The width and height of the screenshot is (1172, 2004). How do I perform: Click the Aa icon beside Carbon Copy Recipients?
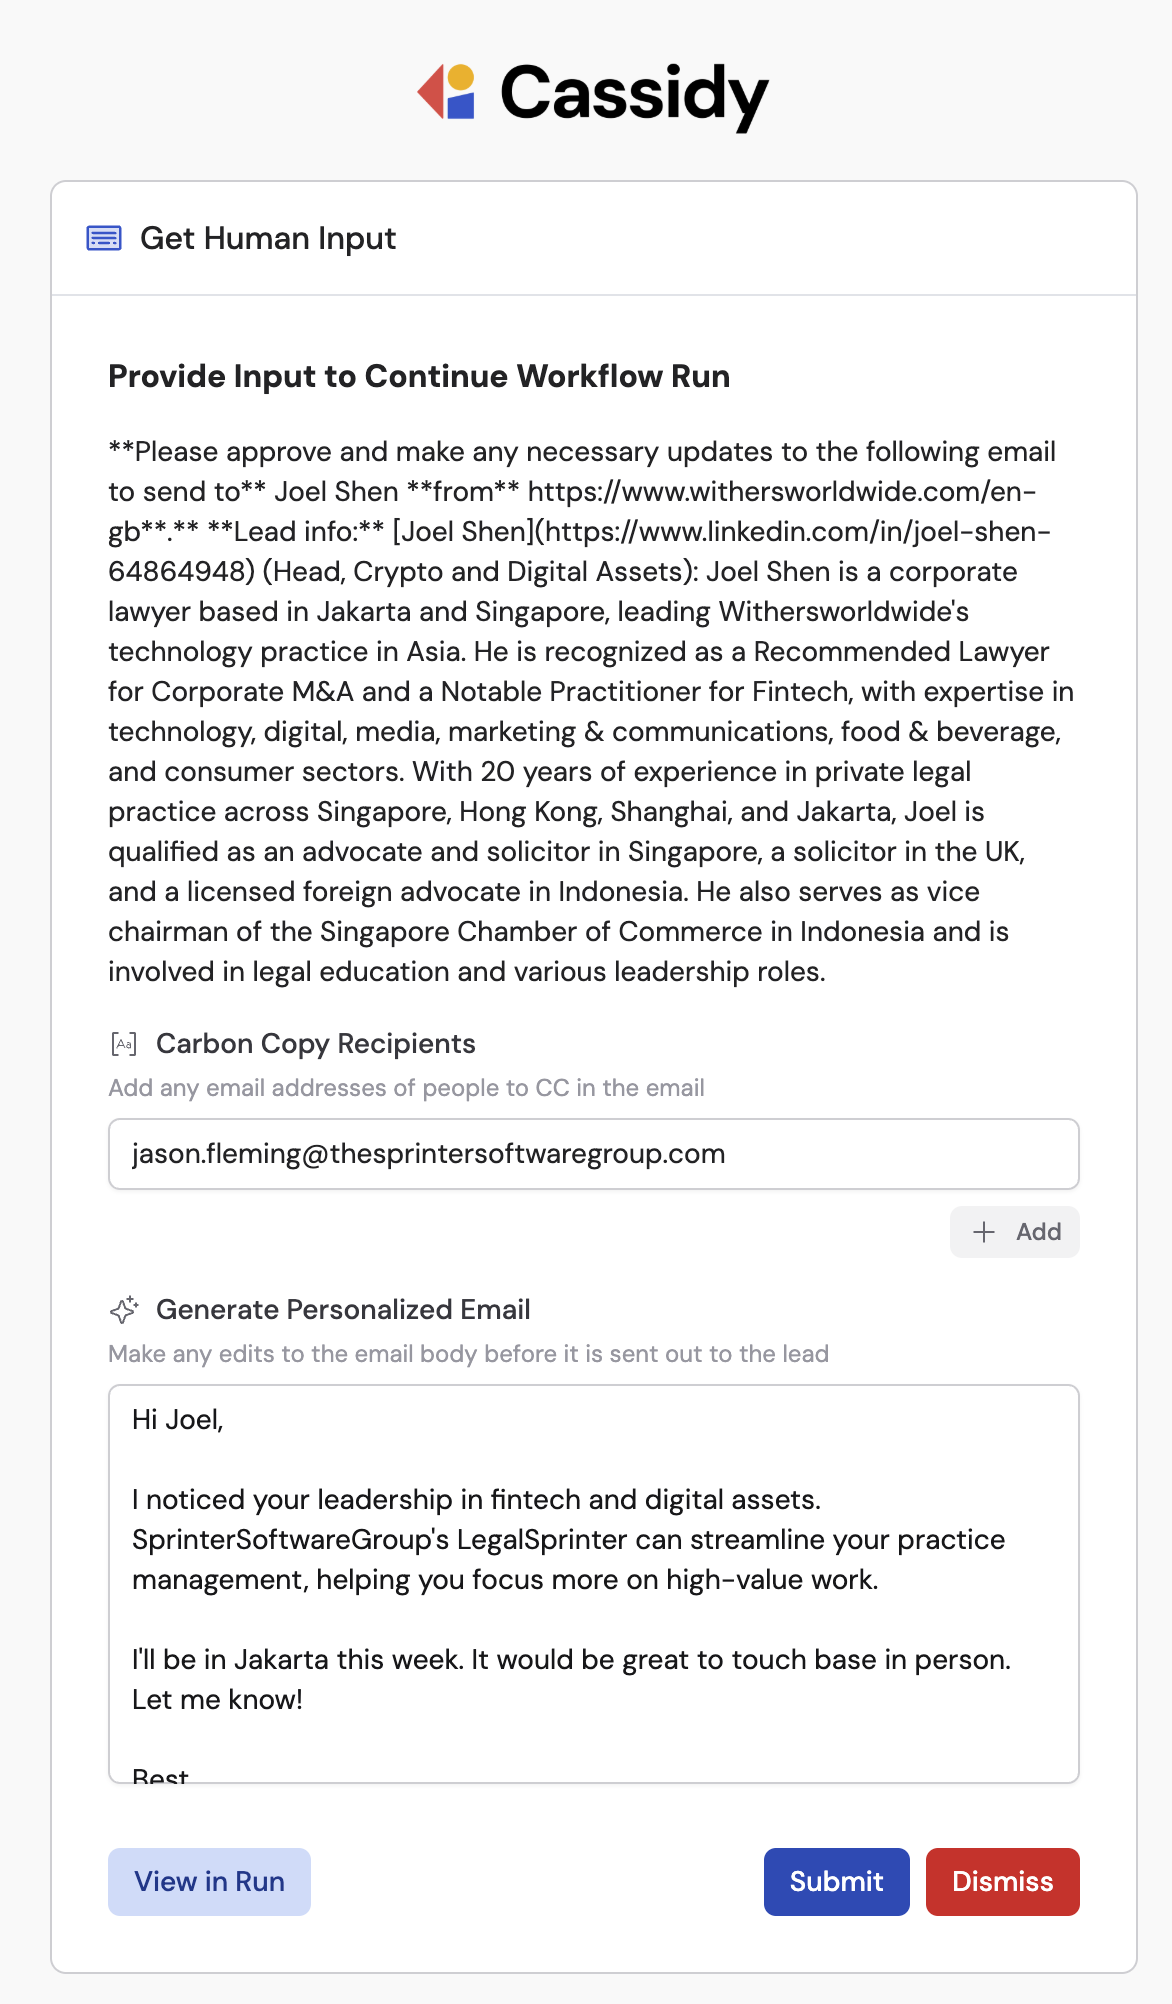pyautogui.click(x=124, y=1043)
